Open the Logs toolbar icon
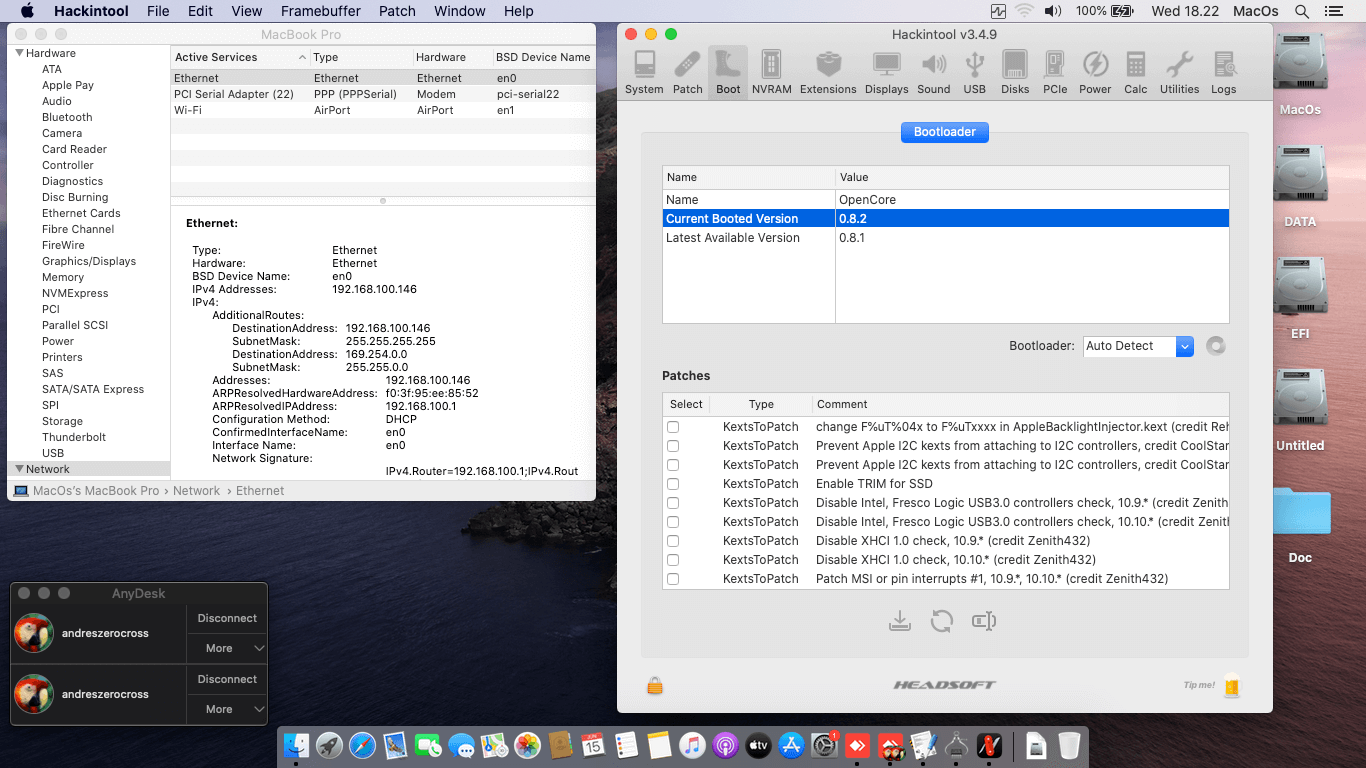Image resolution: width=1366 pixels, height=768 pixels. (x=1223, y=72)
